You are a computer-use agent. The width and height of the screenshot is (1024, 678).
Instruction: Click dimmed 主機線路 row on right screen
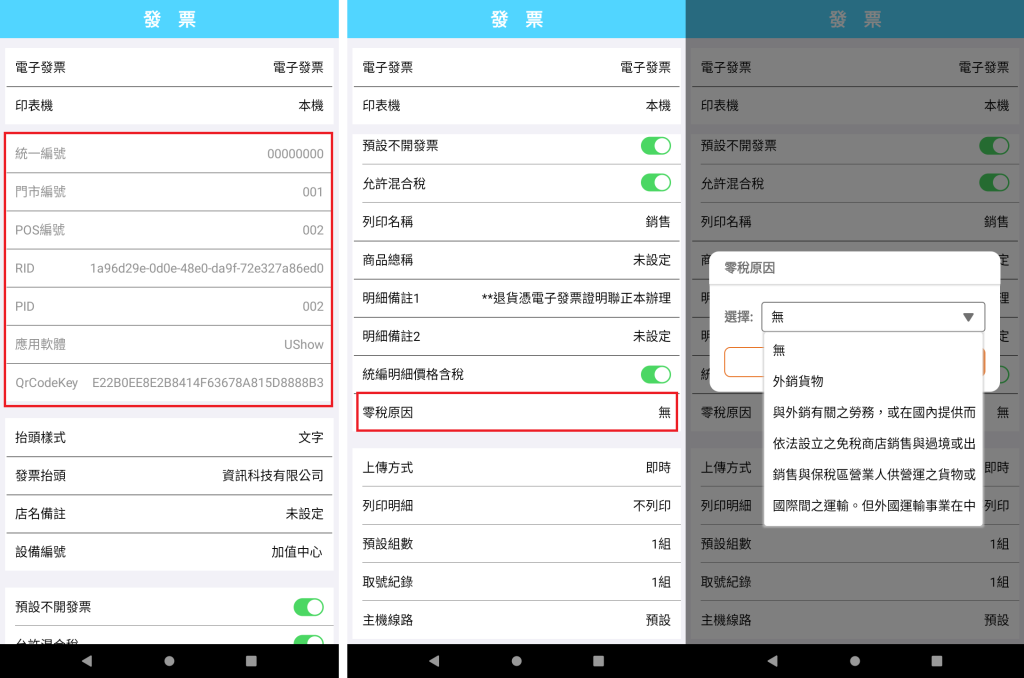click(855, 620)
